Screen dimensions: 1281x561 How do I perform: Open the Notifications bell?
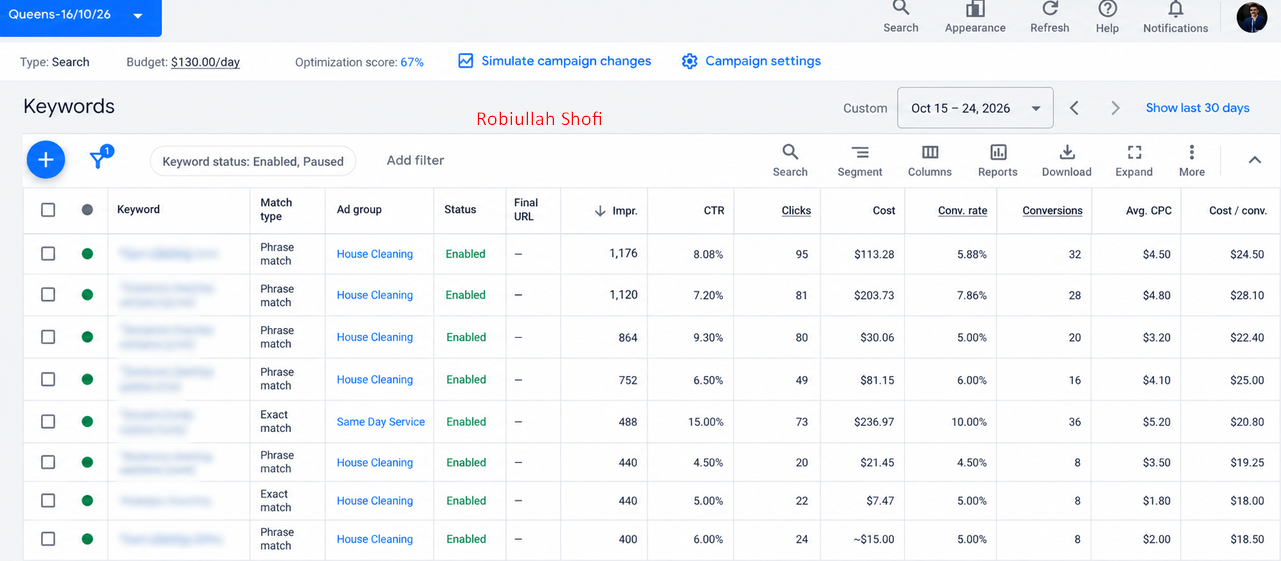click(1176, 9)
